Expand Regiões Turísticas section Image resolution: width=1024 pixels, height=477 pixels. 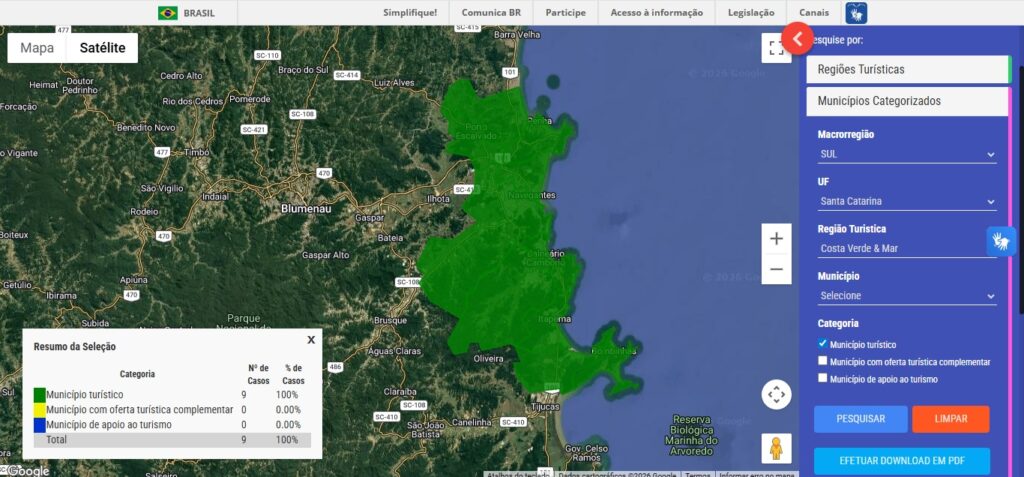point(908,69)
